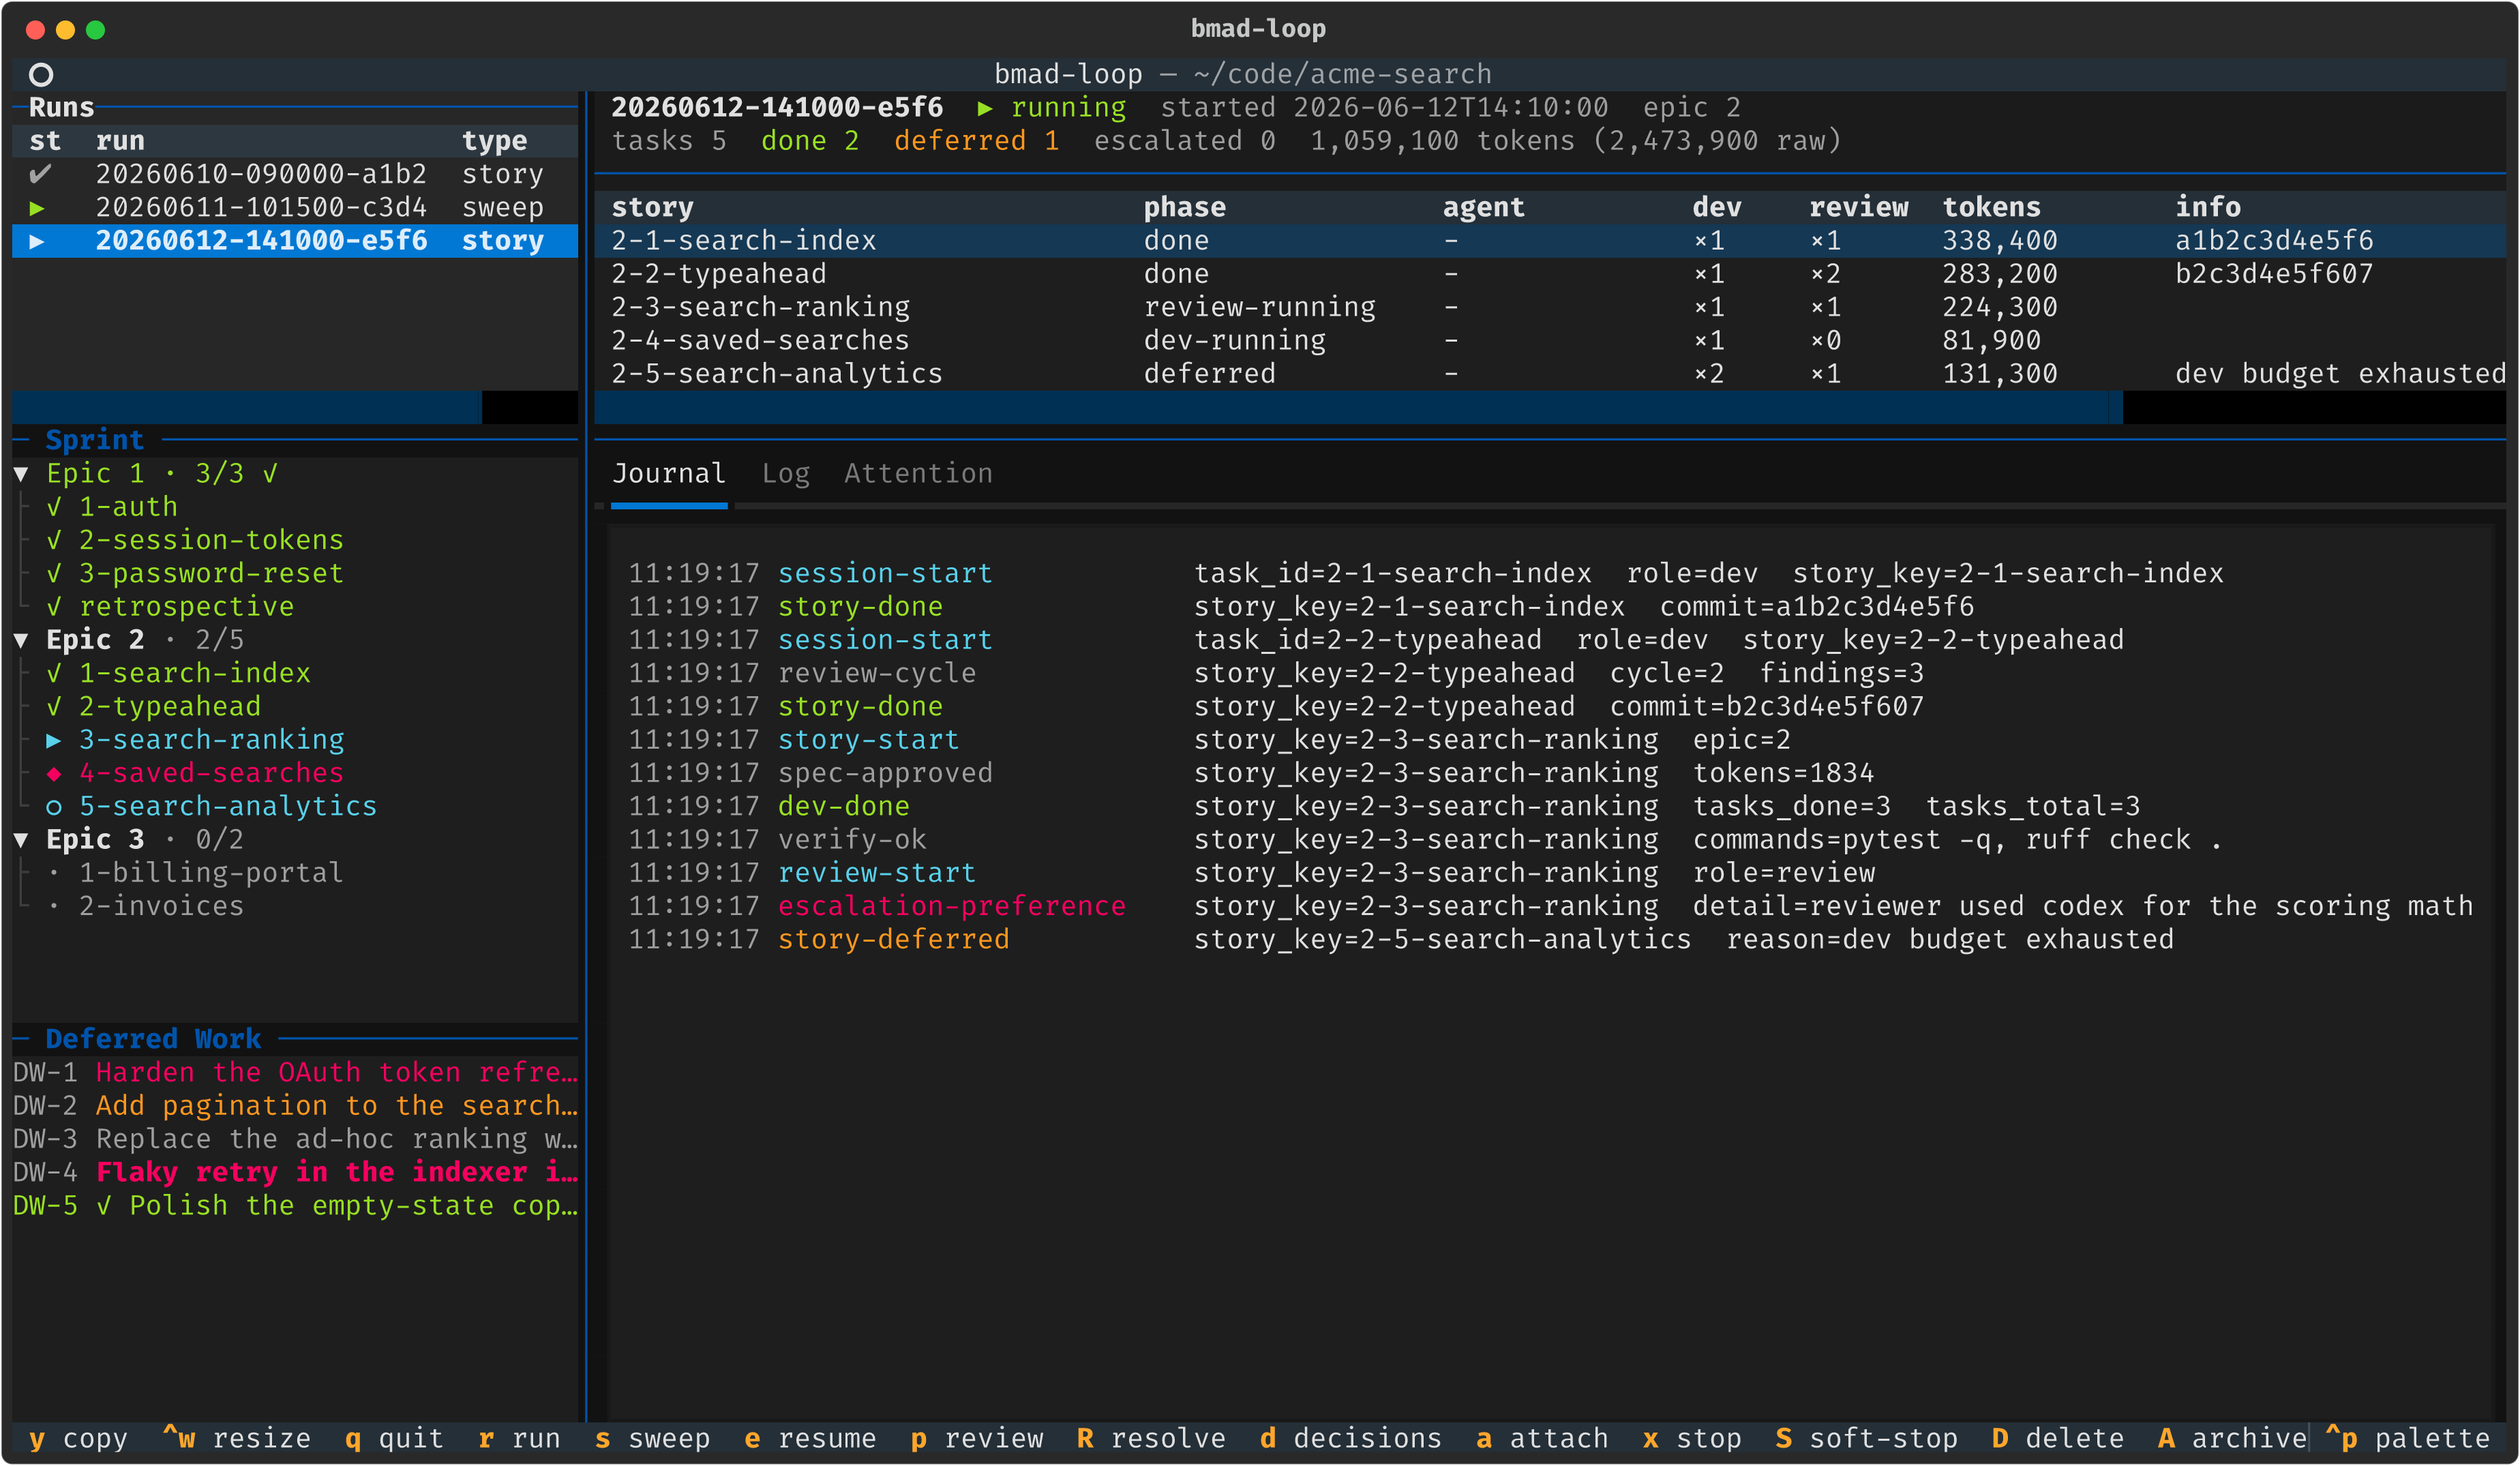The height and width of the screenshot is (1466, 2520).
Task: Click the 'p review' footer shortcut
Action: 976,1439
